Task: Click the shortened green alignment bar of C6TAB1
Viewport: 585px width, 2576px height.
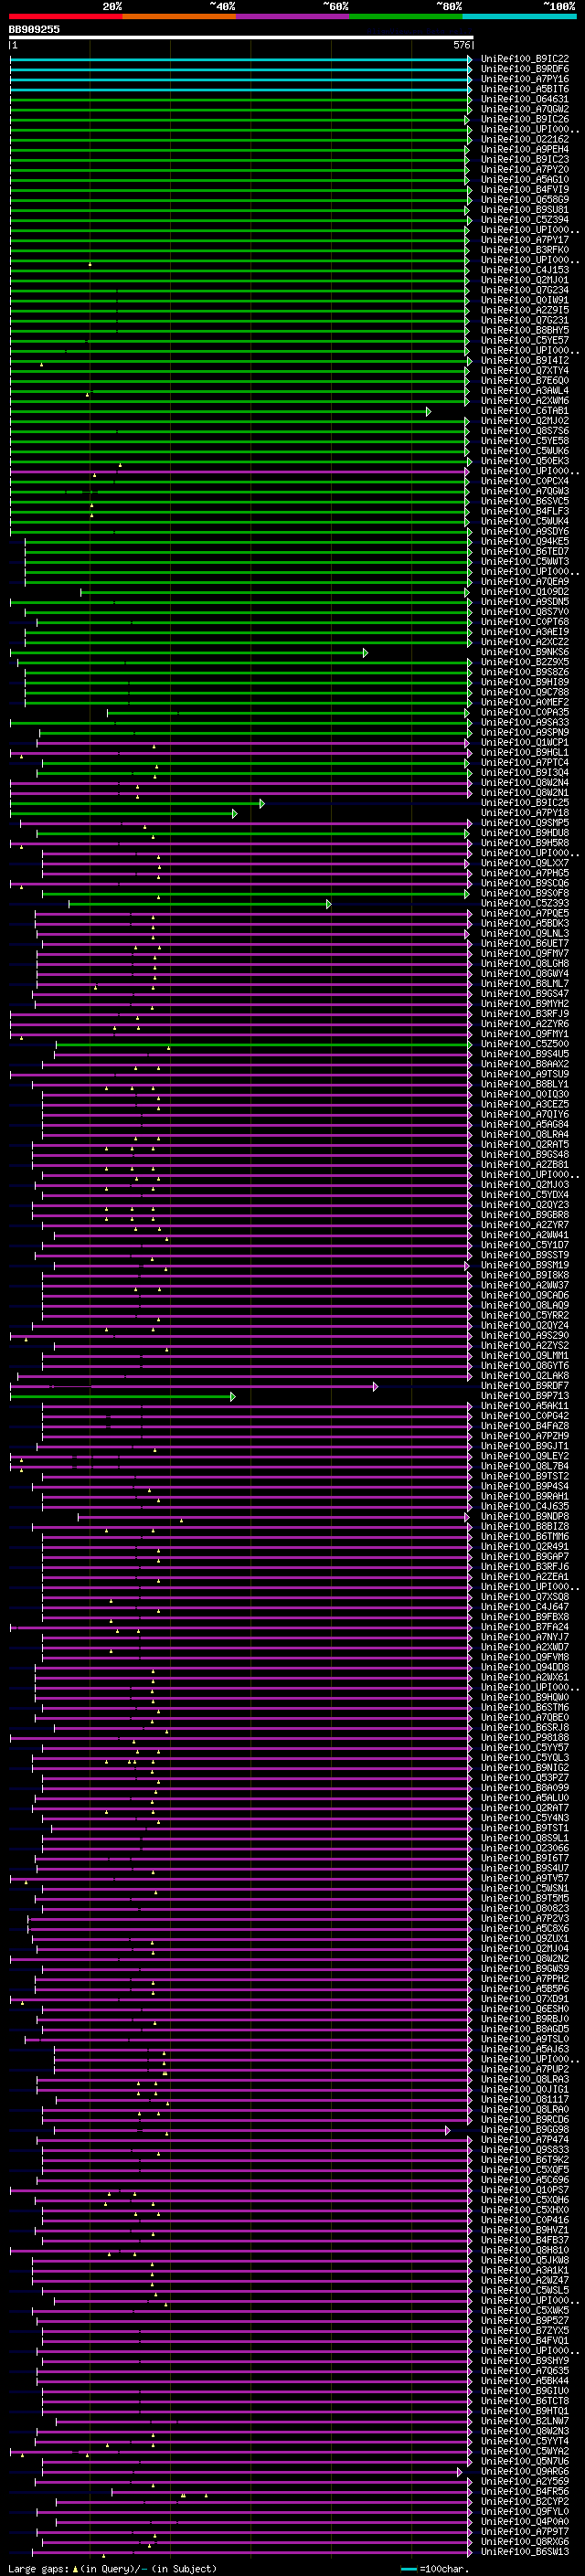Action: click(220, 411)
